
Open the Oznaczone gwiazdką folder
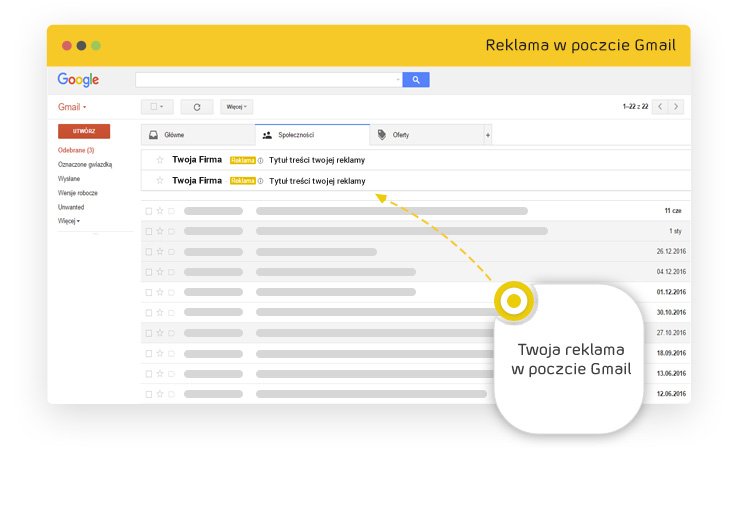[85, 164]
